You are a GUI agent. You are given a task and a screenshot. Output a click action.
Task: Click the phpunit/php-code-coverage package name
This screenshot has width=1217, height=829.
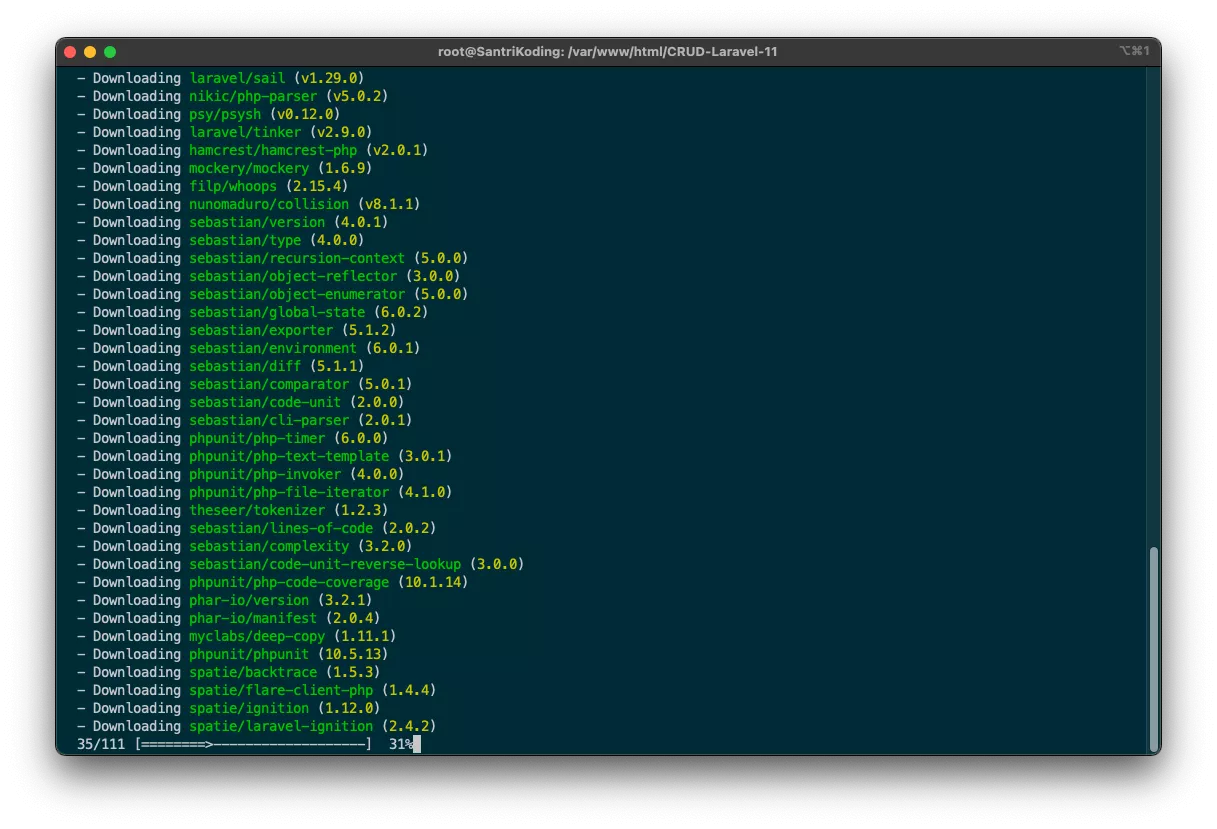pyautogui.click(x=289, y=582)
